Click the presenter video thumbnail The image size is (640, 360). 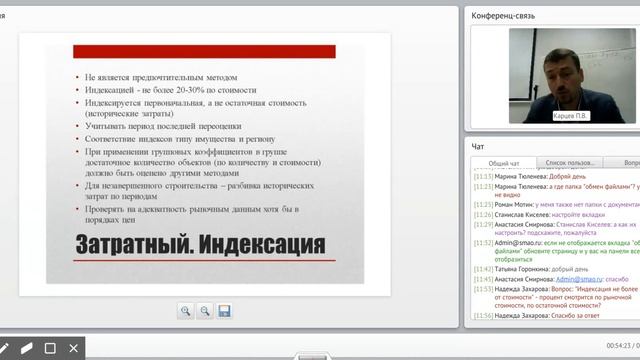(572, 76)
